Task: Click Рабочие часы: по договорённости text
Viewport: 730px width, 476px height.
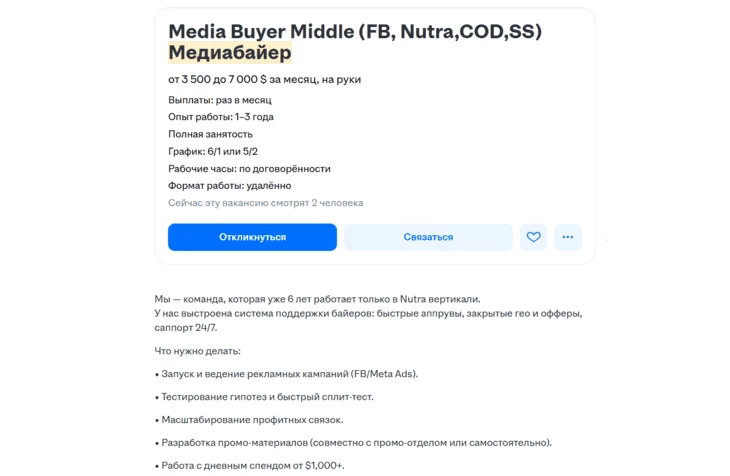Action: (x=249, y=168)
